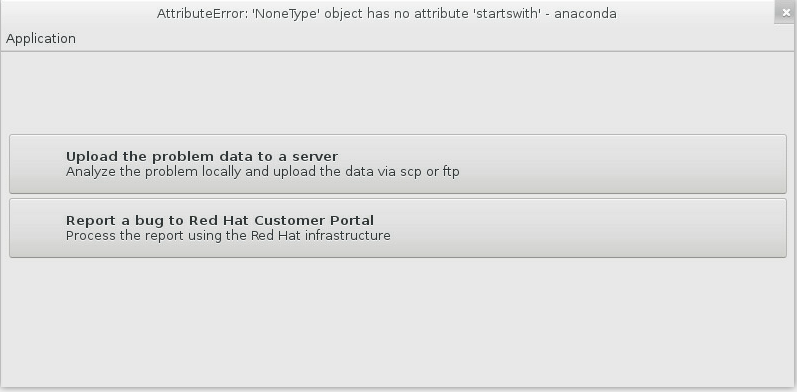Click 'Process the report using the Red Hat infrastructure' text
The width and height of the screenshot is (797, 392).
click(x=228, y=236)
